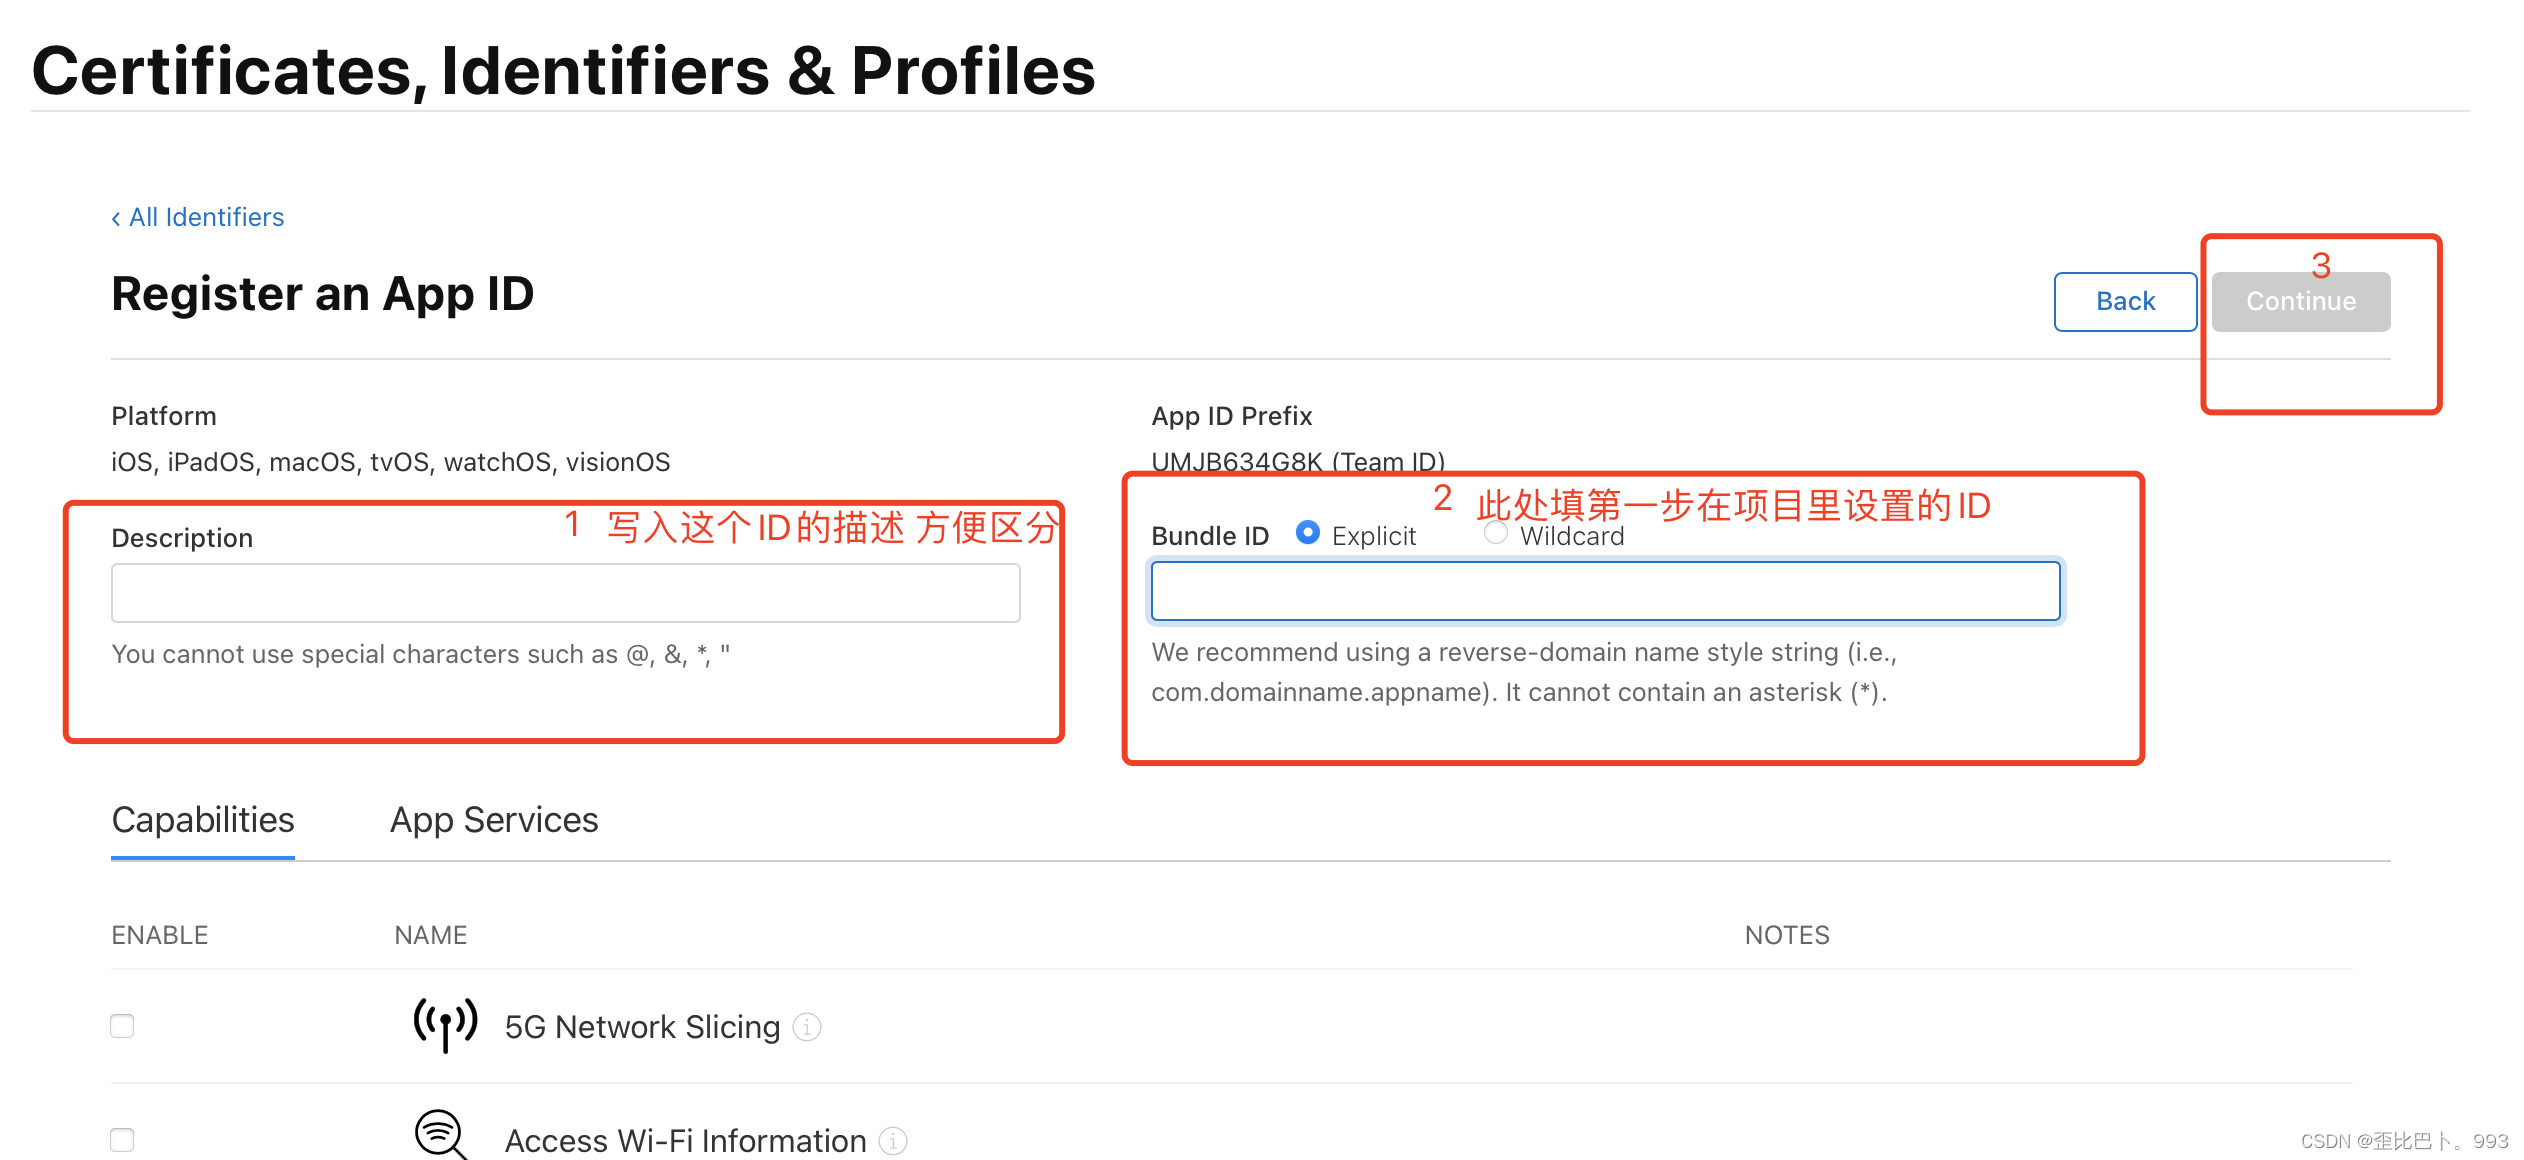Click the ENABLE column header
This screenshot has height=1160, width=2524.
160,935
